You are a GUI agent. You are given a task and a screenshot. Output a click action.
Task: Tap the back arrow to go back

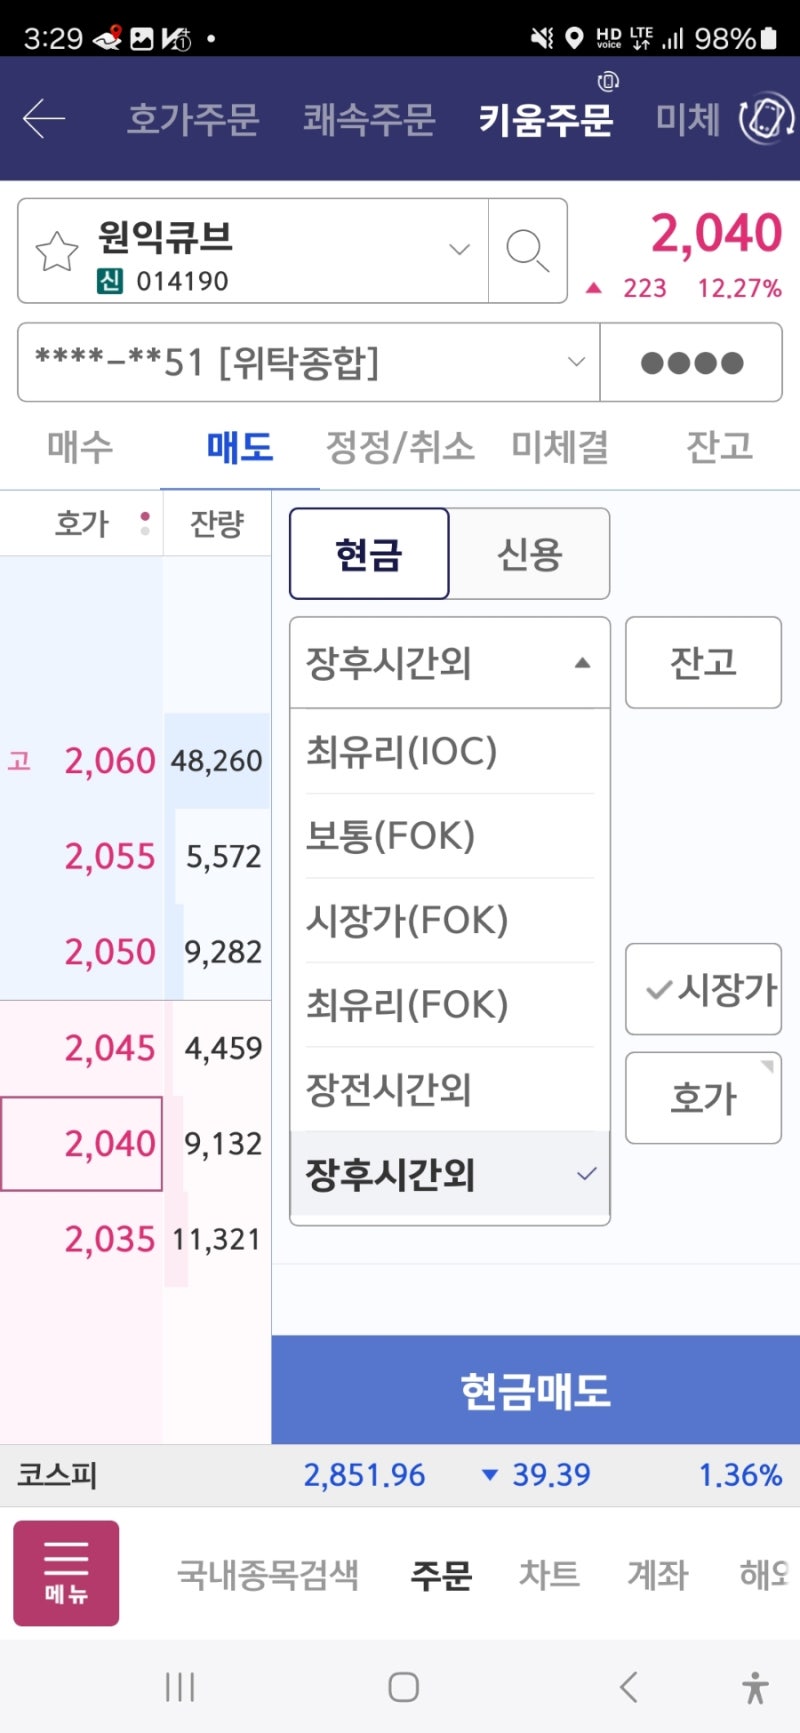(x=42, y=118)
